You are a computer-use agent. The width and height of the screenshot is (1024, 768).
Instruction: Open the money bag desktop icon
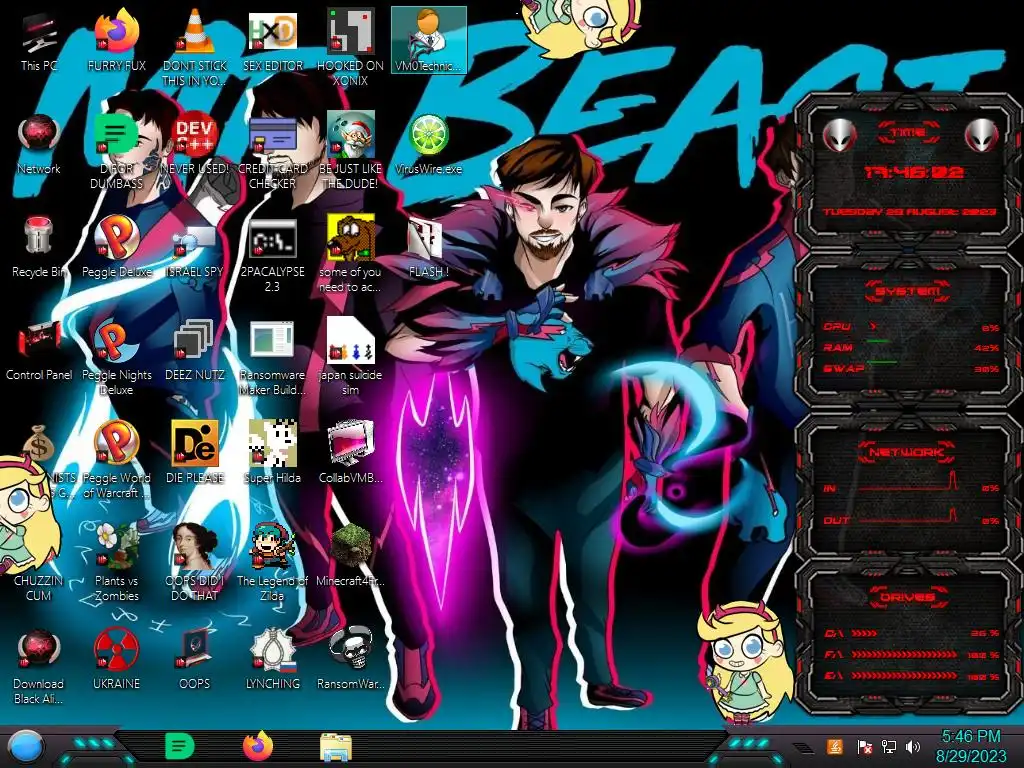[39, 443]
